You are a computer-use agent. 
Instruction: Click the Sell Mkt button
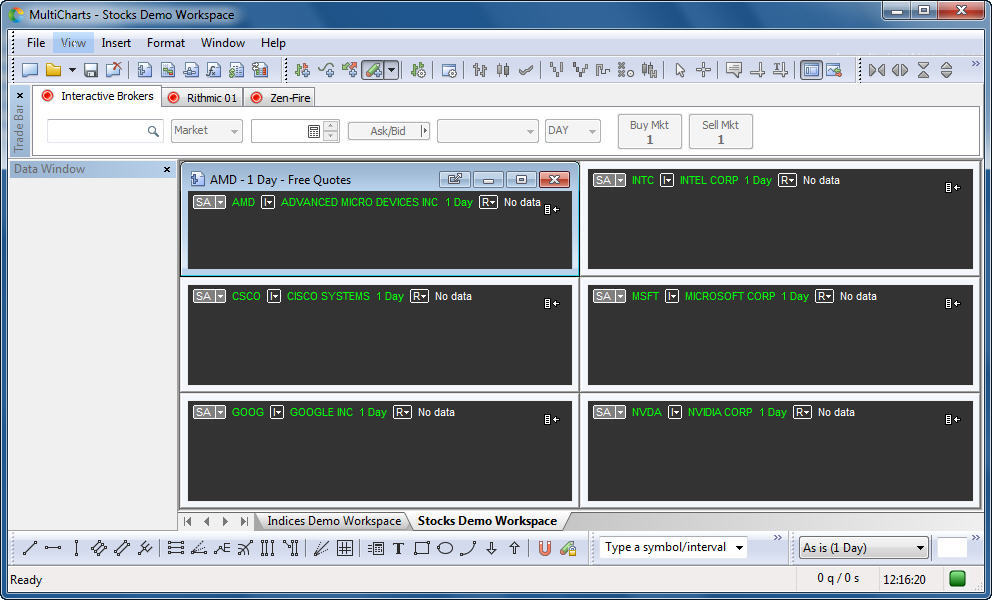(x=720, y=132)
